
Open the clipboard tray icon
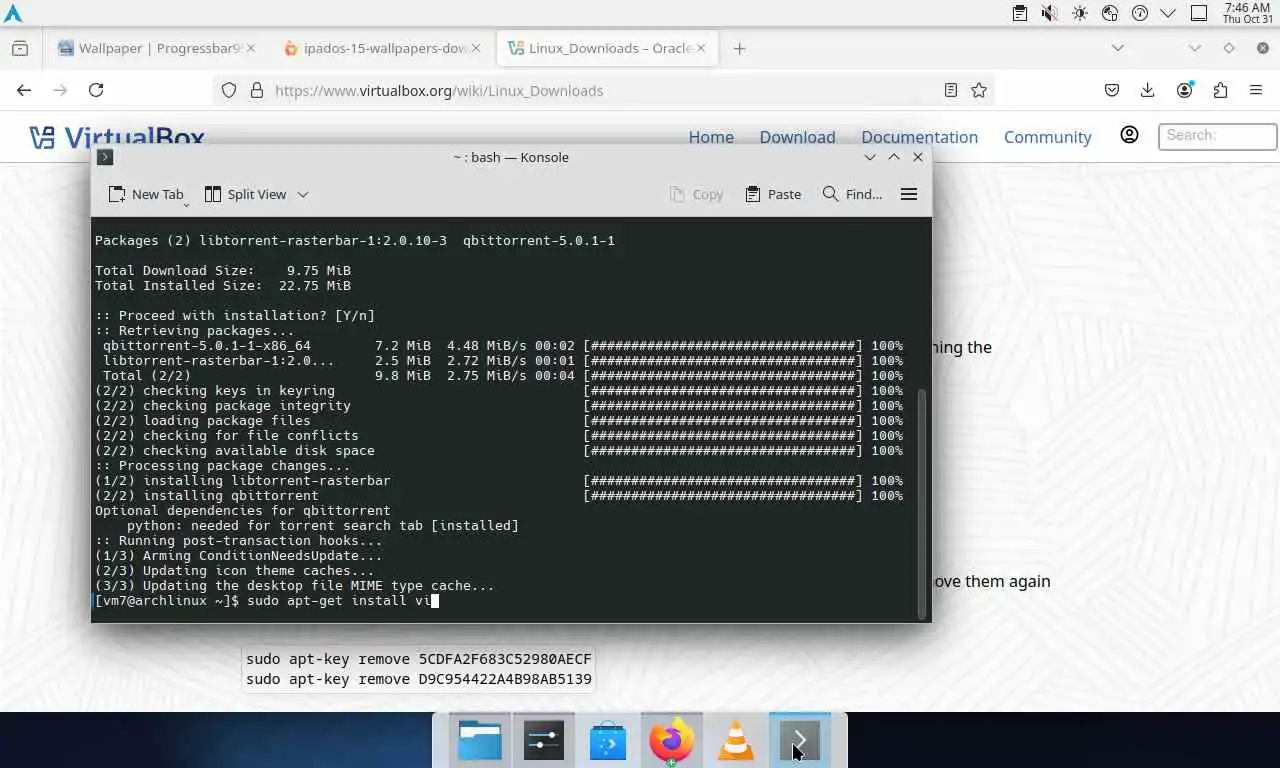[x=1019, y=13]
